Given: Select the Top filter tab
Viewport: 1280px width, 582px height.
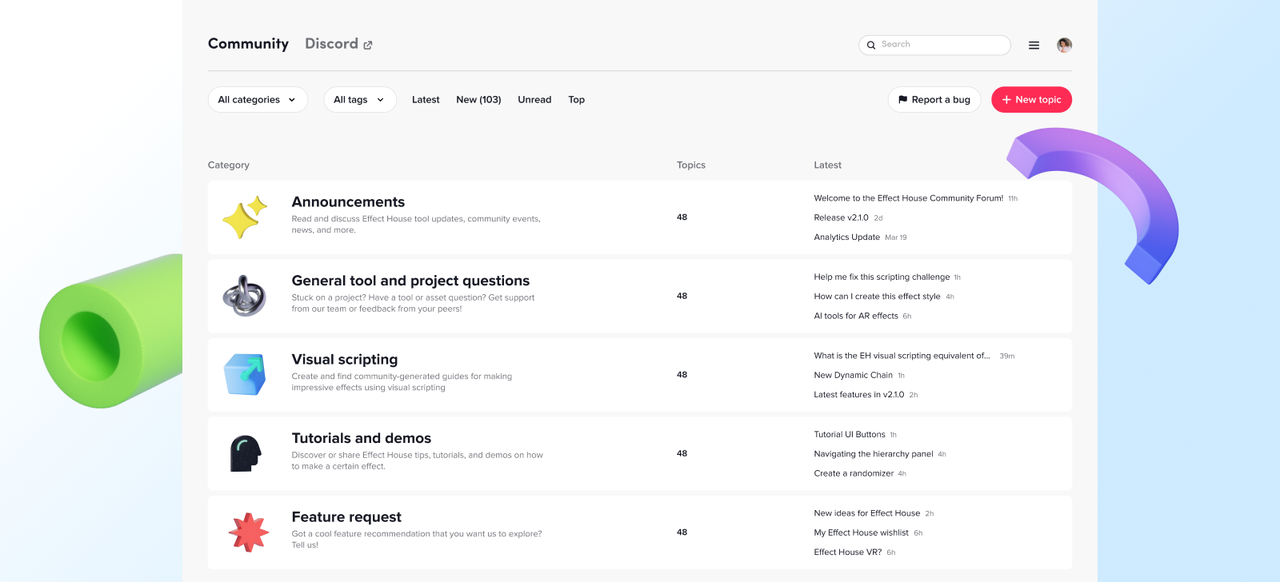Looking at the screenshot, I should pyautogui.click(x=576, y=100).
